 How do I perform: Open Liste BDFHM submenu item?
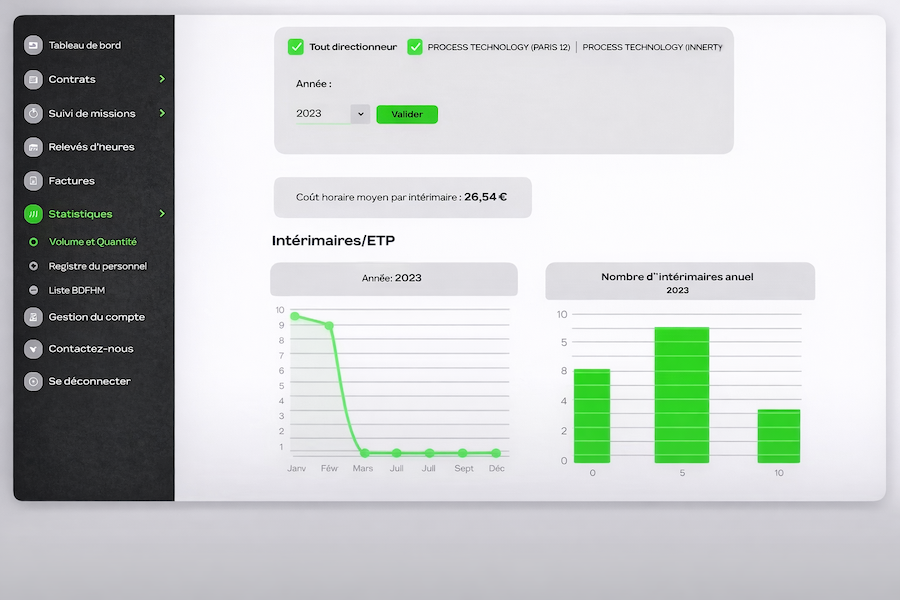point(76,290)
